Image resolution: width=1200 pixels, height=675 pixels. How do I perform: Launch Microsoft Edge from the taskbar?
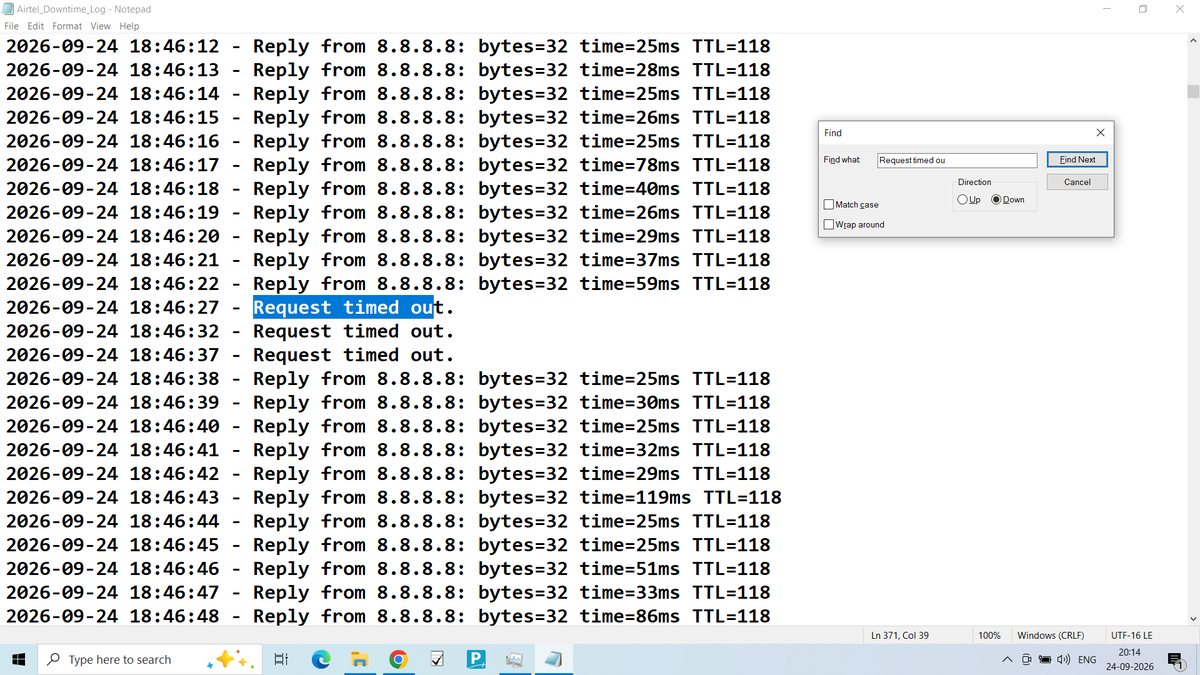pos(321,659)
